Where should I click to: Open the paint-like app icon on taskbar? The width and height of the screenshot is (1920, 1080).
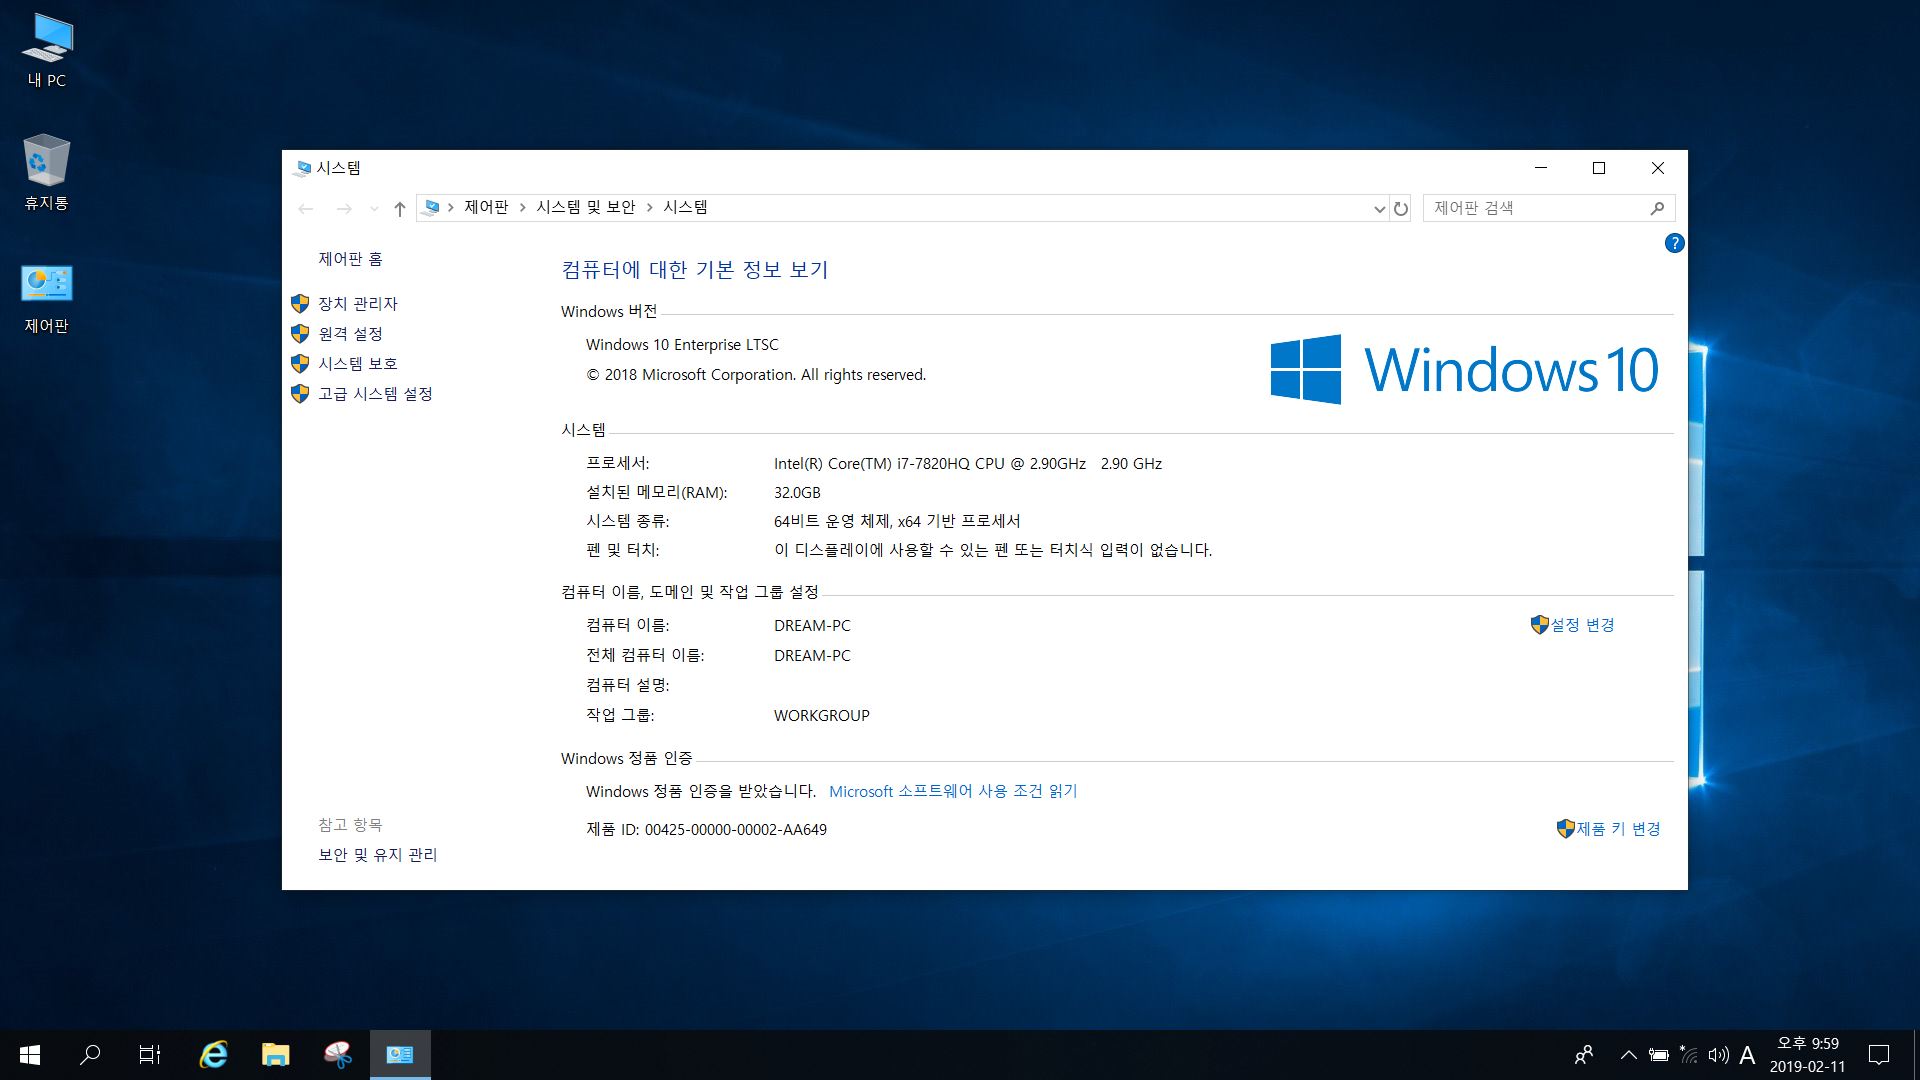[338, 1055]
